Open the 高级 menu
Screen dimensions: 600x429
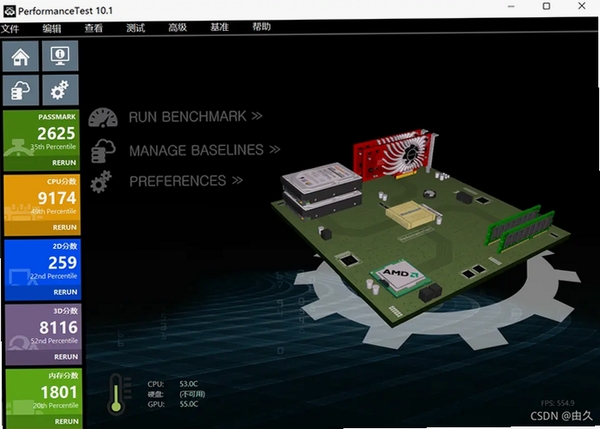coord(178,27)
